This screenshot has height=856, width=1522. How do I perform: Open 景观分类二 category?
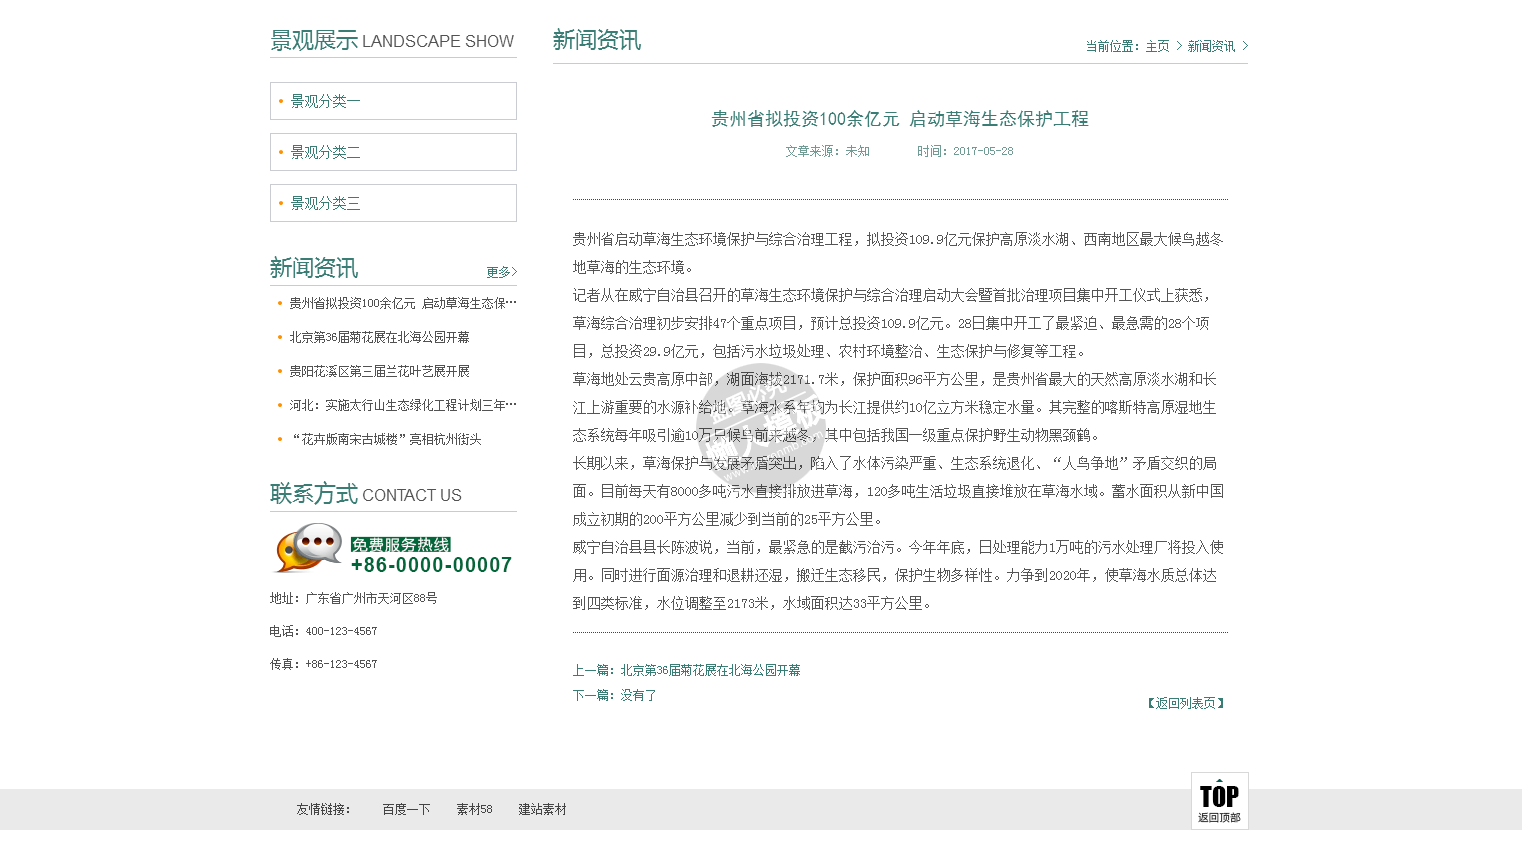(x=326, y=152)
